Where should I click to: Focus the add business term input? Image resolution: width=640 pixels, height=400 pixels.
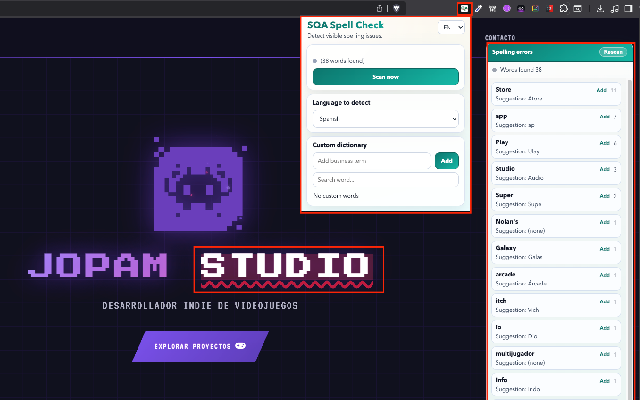click(372, 160)
